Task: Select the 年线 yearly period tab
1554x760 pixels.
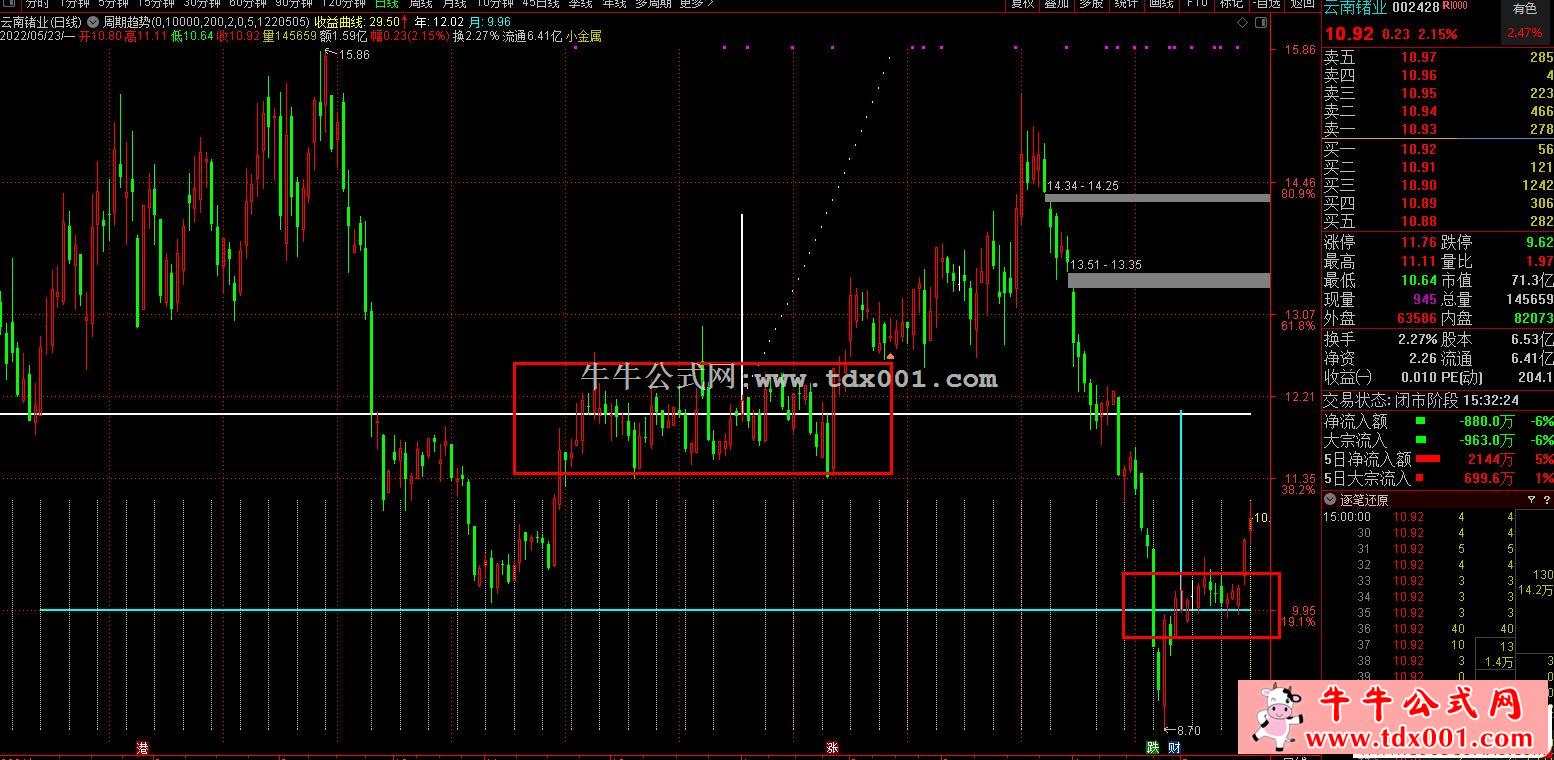Action: [x=614, y=4]
